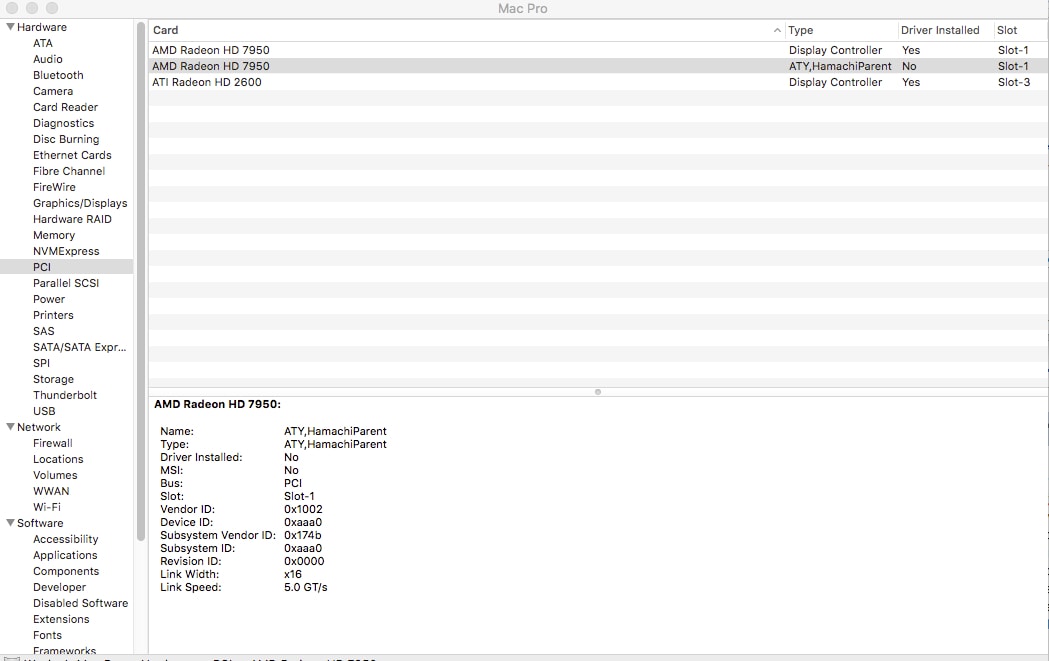Click Link Speed value 5.0 GT/s

click(x=306, y=587)
